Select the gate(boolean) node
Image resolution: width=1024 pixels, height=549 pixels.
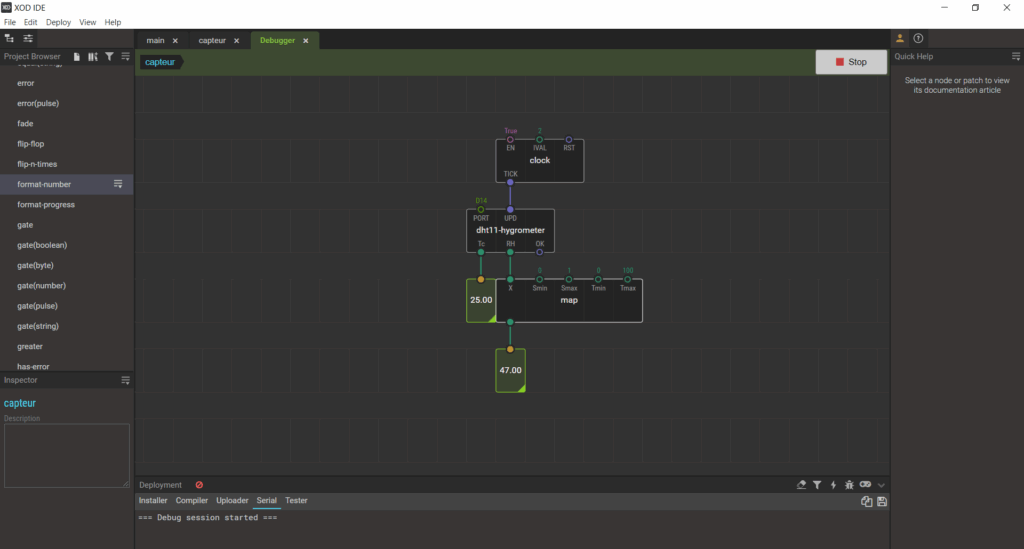[67, 245]
